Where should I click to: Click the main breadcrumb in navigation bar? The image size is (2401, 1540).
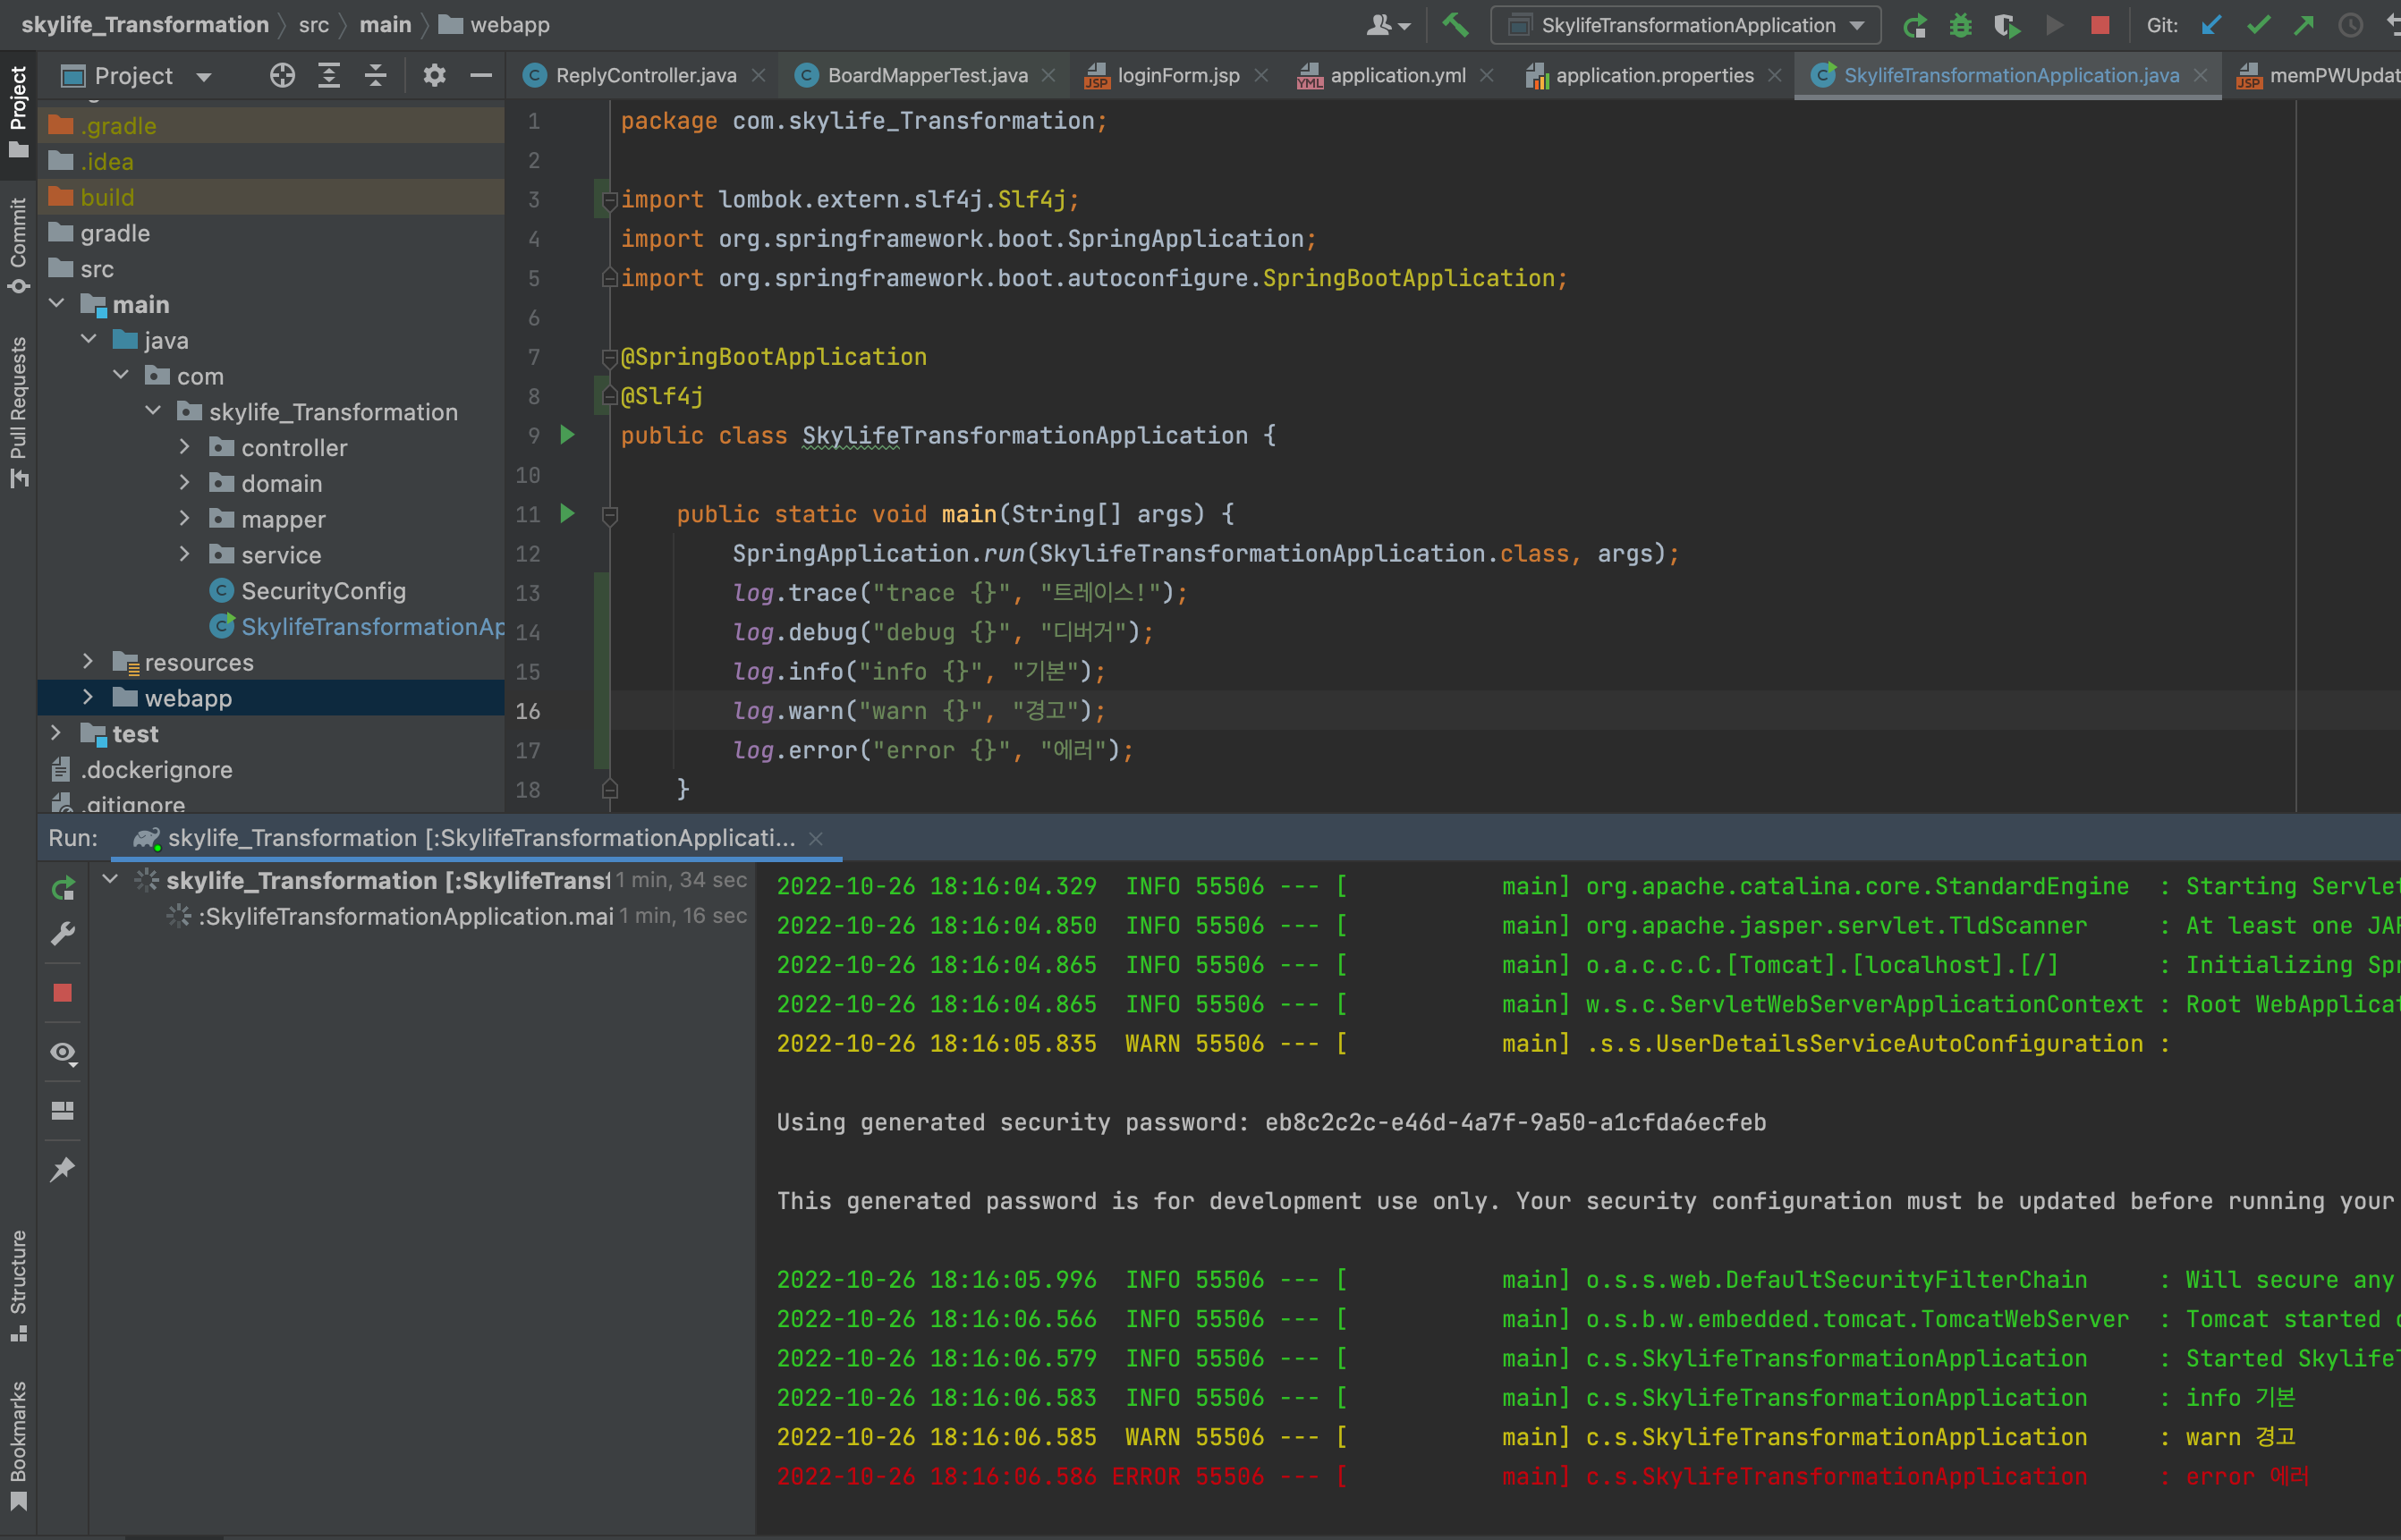click(385, 25)
